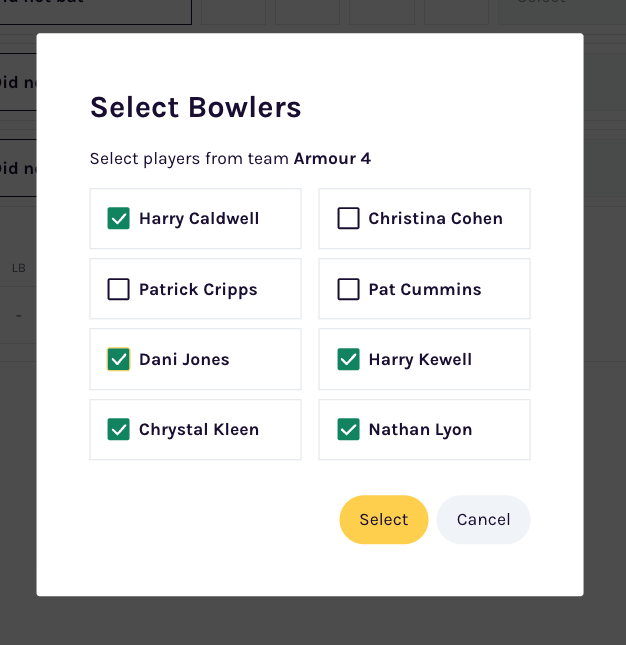Deselect the Dani Jones checkbox
Screen dimensions: 626x645
pos(119,360)
